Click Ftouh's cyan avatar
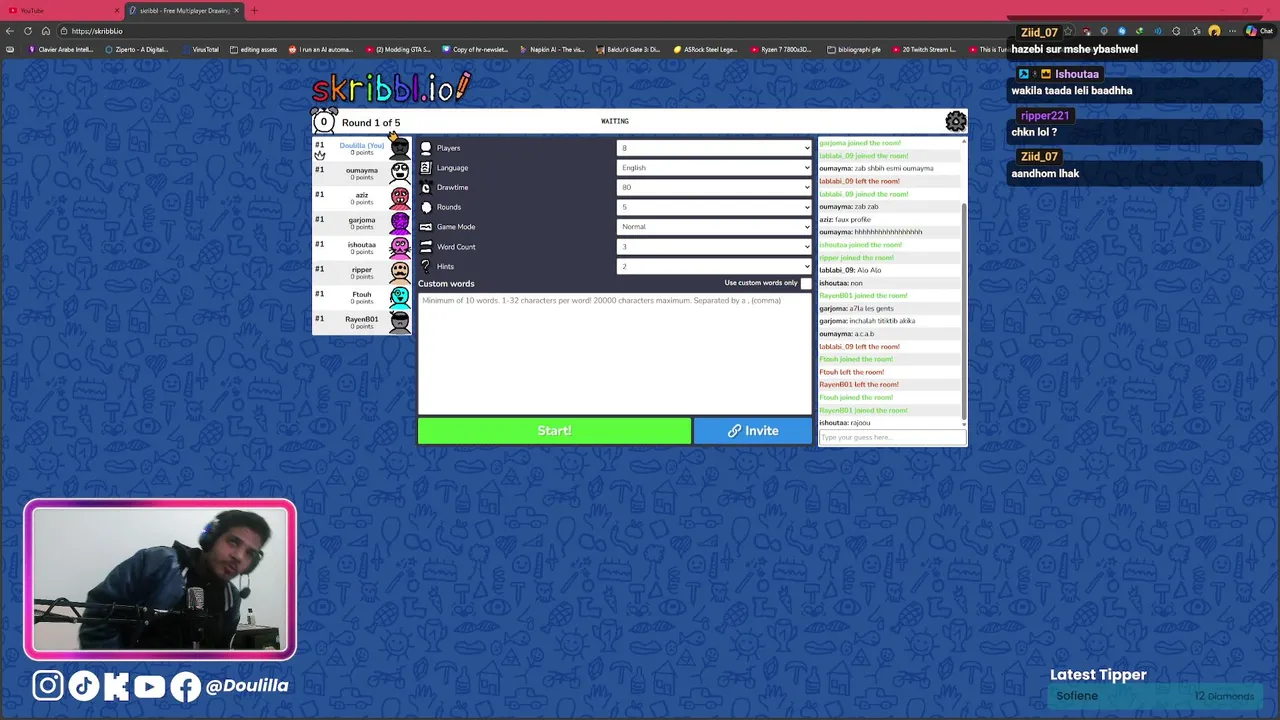 click(x=399, y=296)
